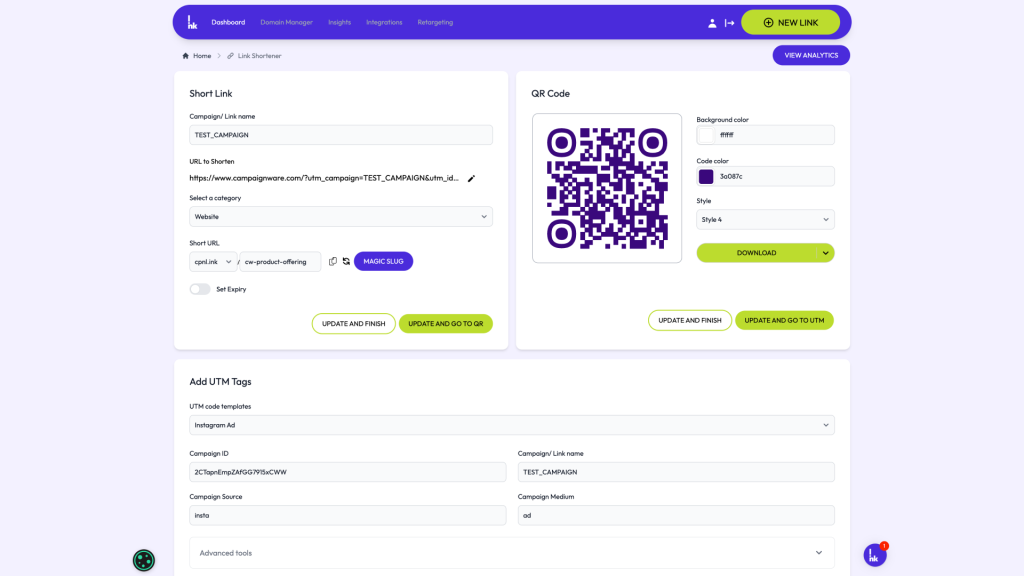Click the VIEW ANALYTICS button
This screenshot has height=576, width=1024.
pyautogui.click(x=811, y=55)
